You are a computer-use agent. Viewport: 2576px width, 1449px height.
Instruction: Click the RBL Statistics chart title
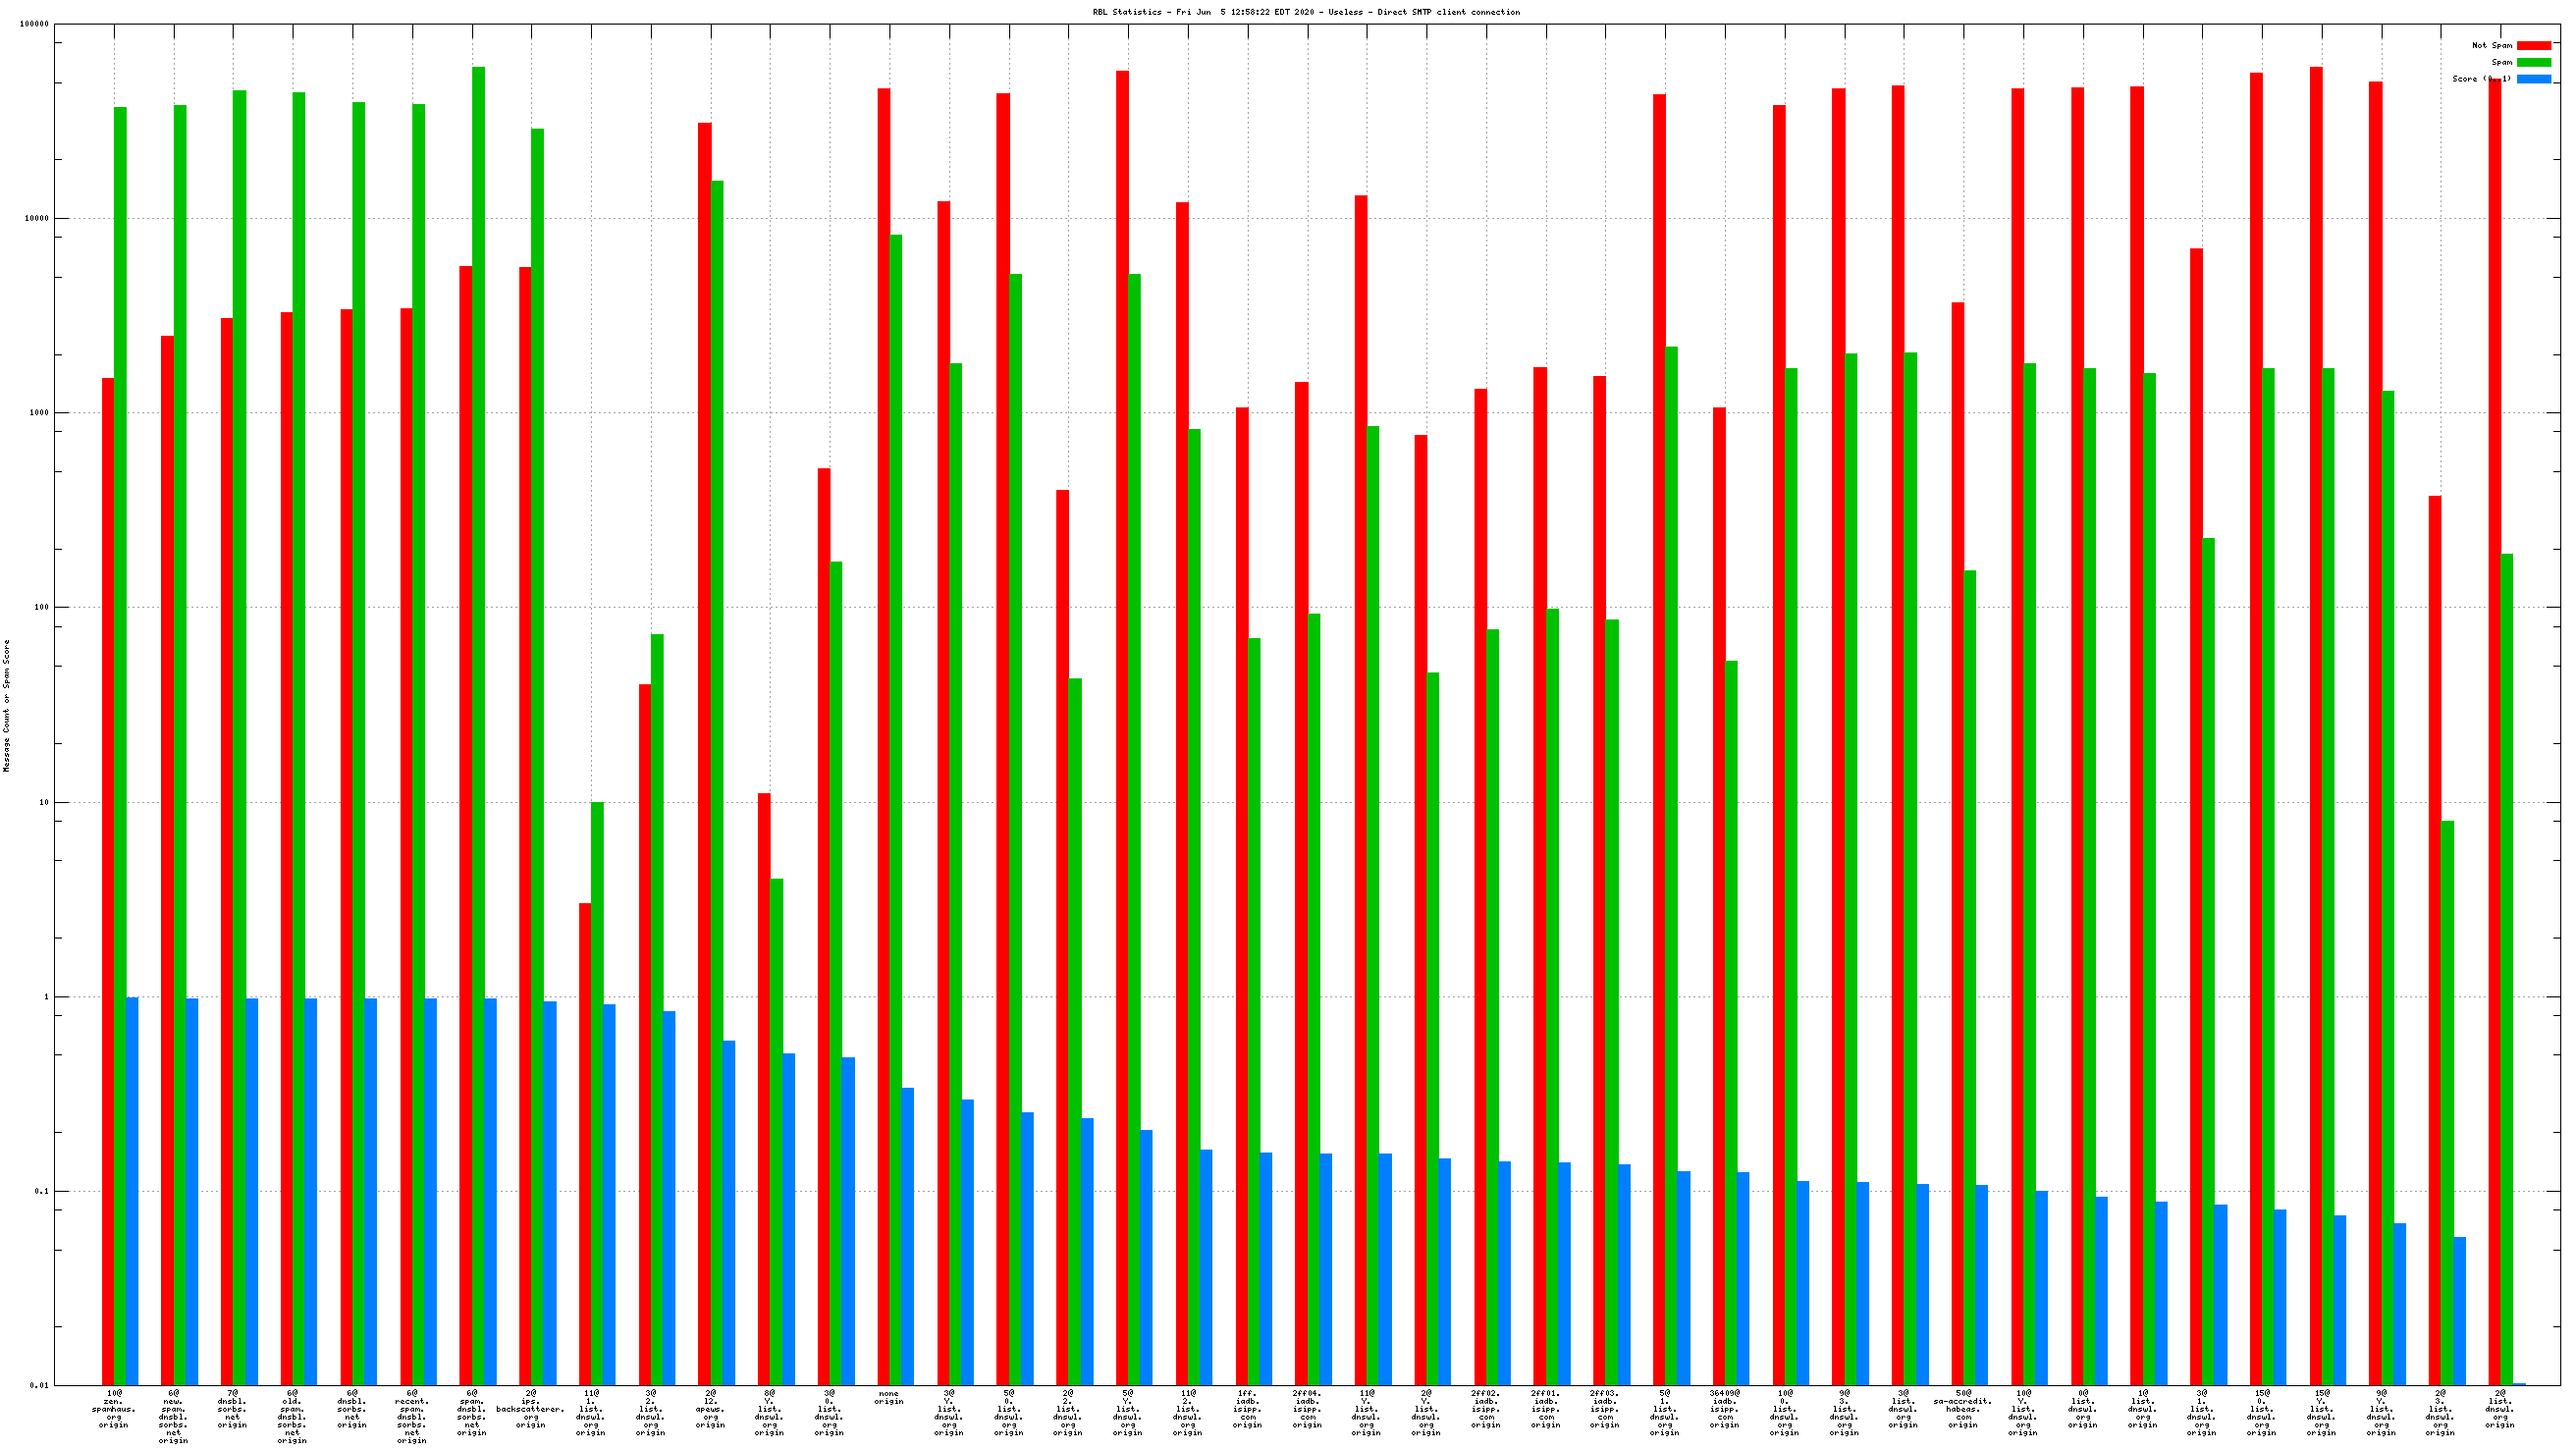pyautogui.click(x=1305, y=12)
